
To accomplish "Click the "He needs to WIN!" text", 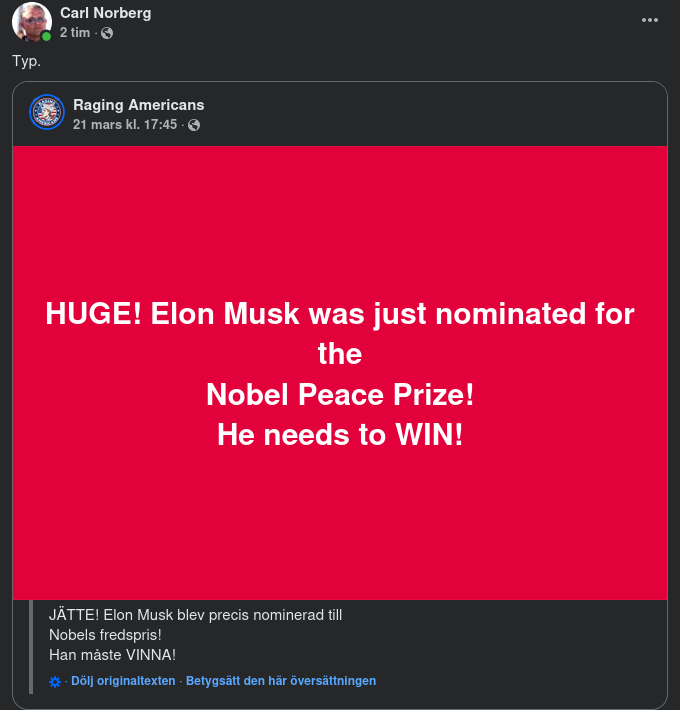I will [340, 435].
